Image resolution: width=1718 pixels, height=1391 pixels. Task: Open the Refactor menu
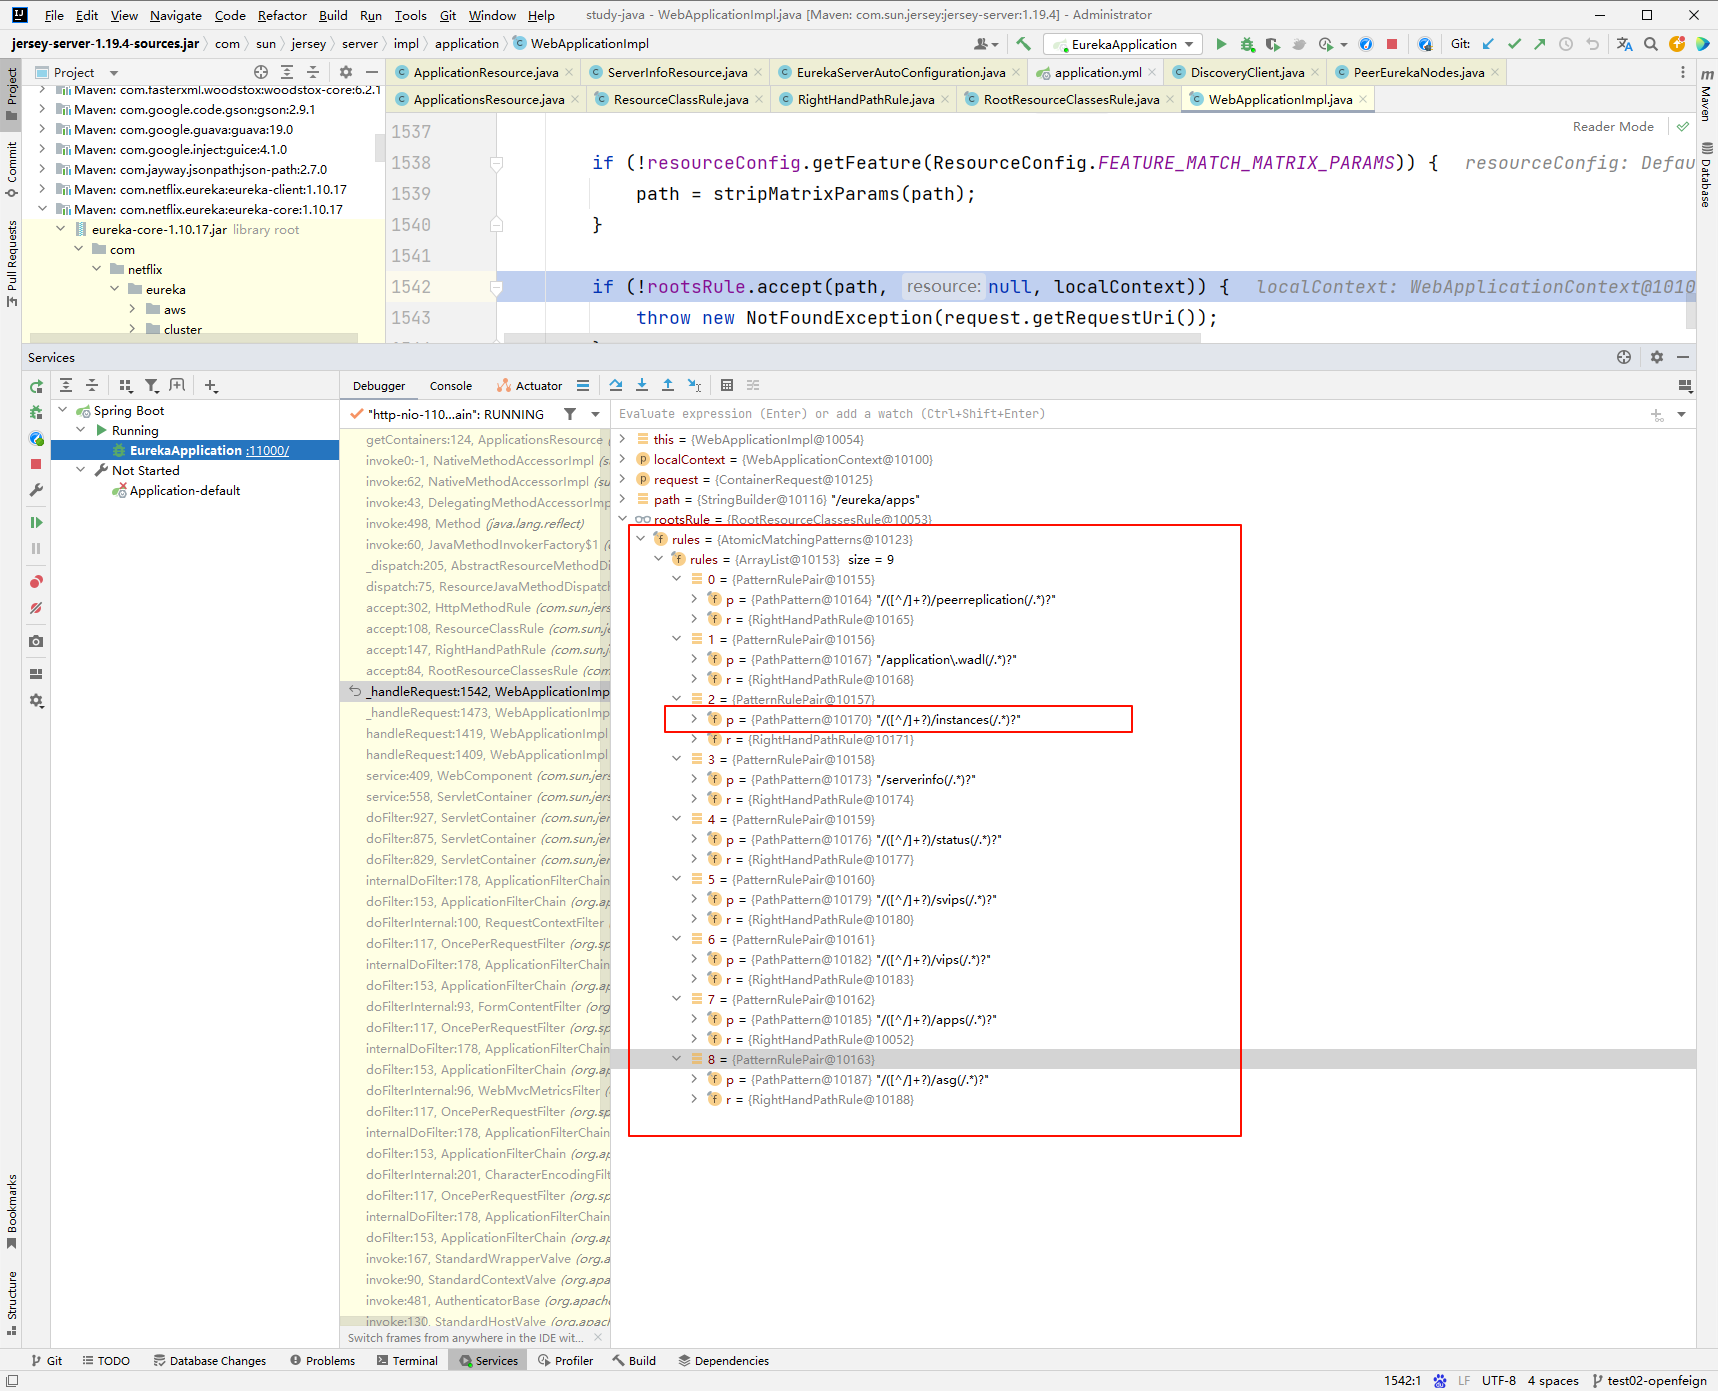click(282, 15)
